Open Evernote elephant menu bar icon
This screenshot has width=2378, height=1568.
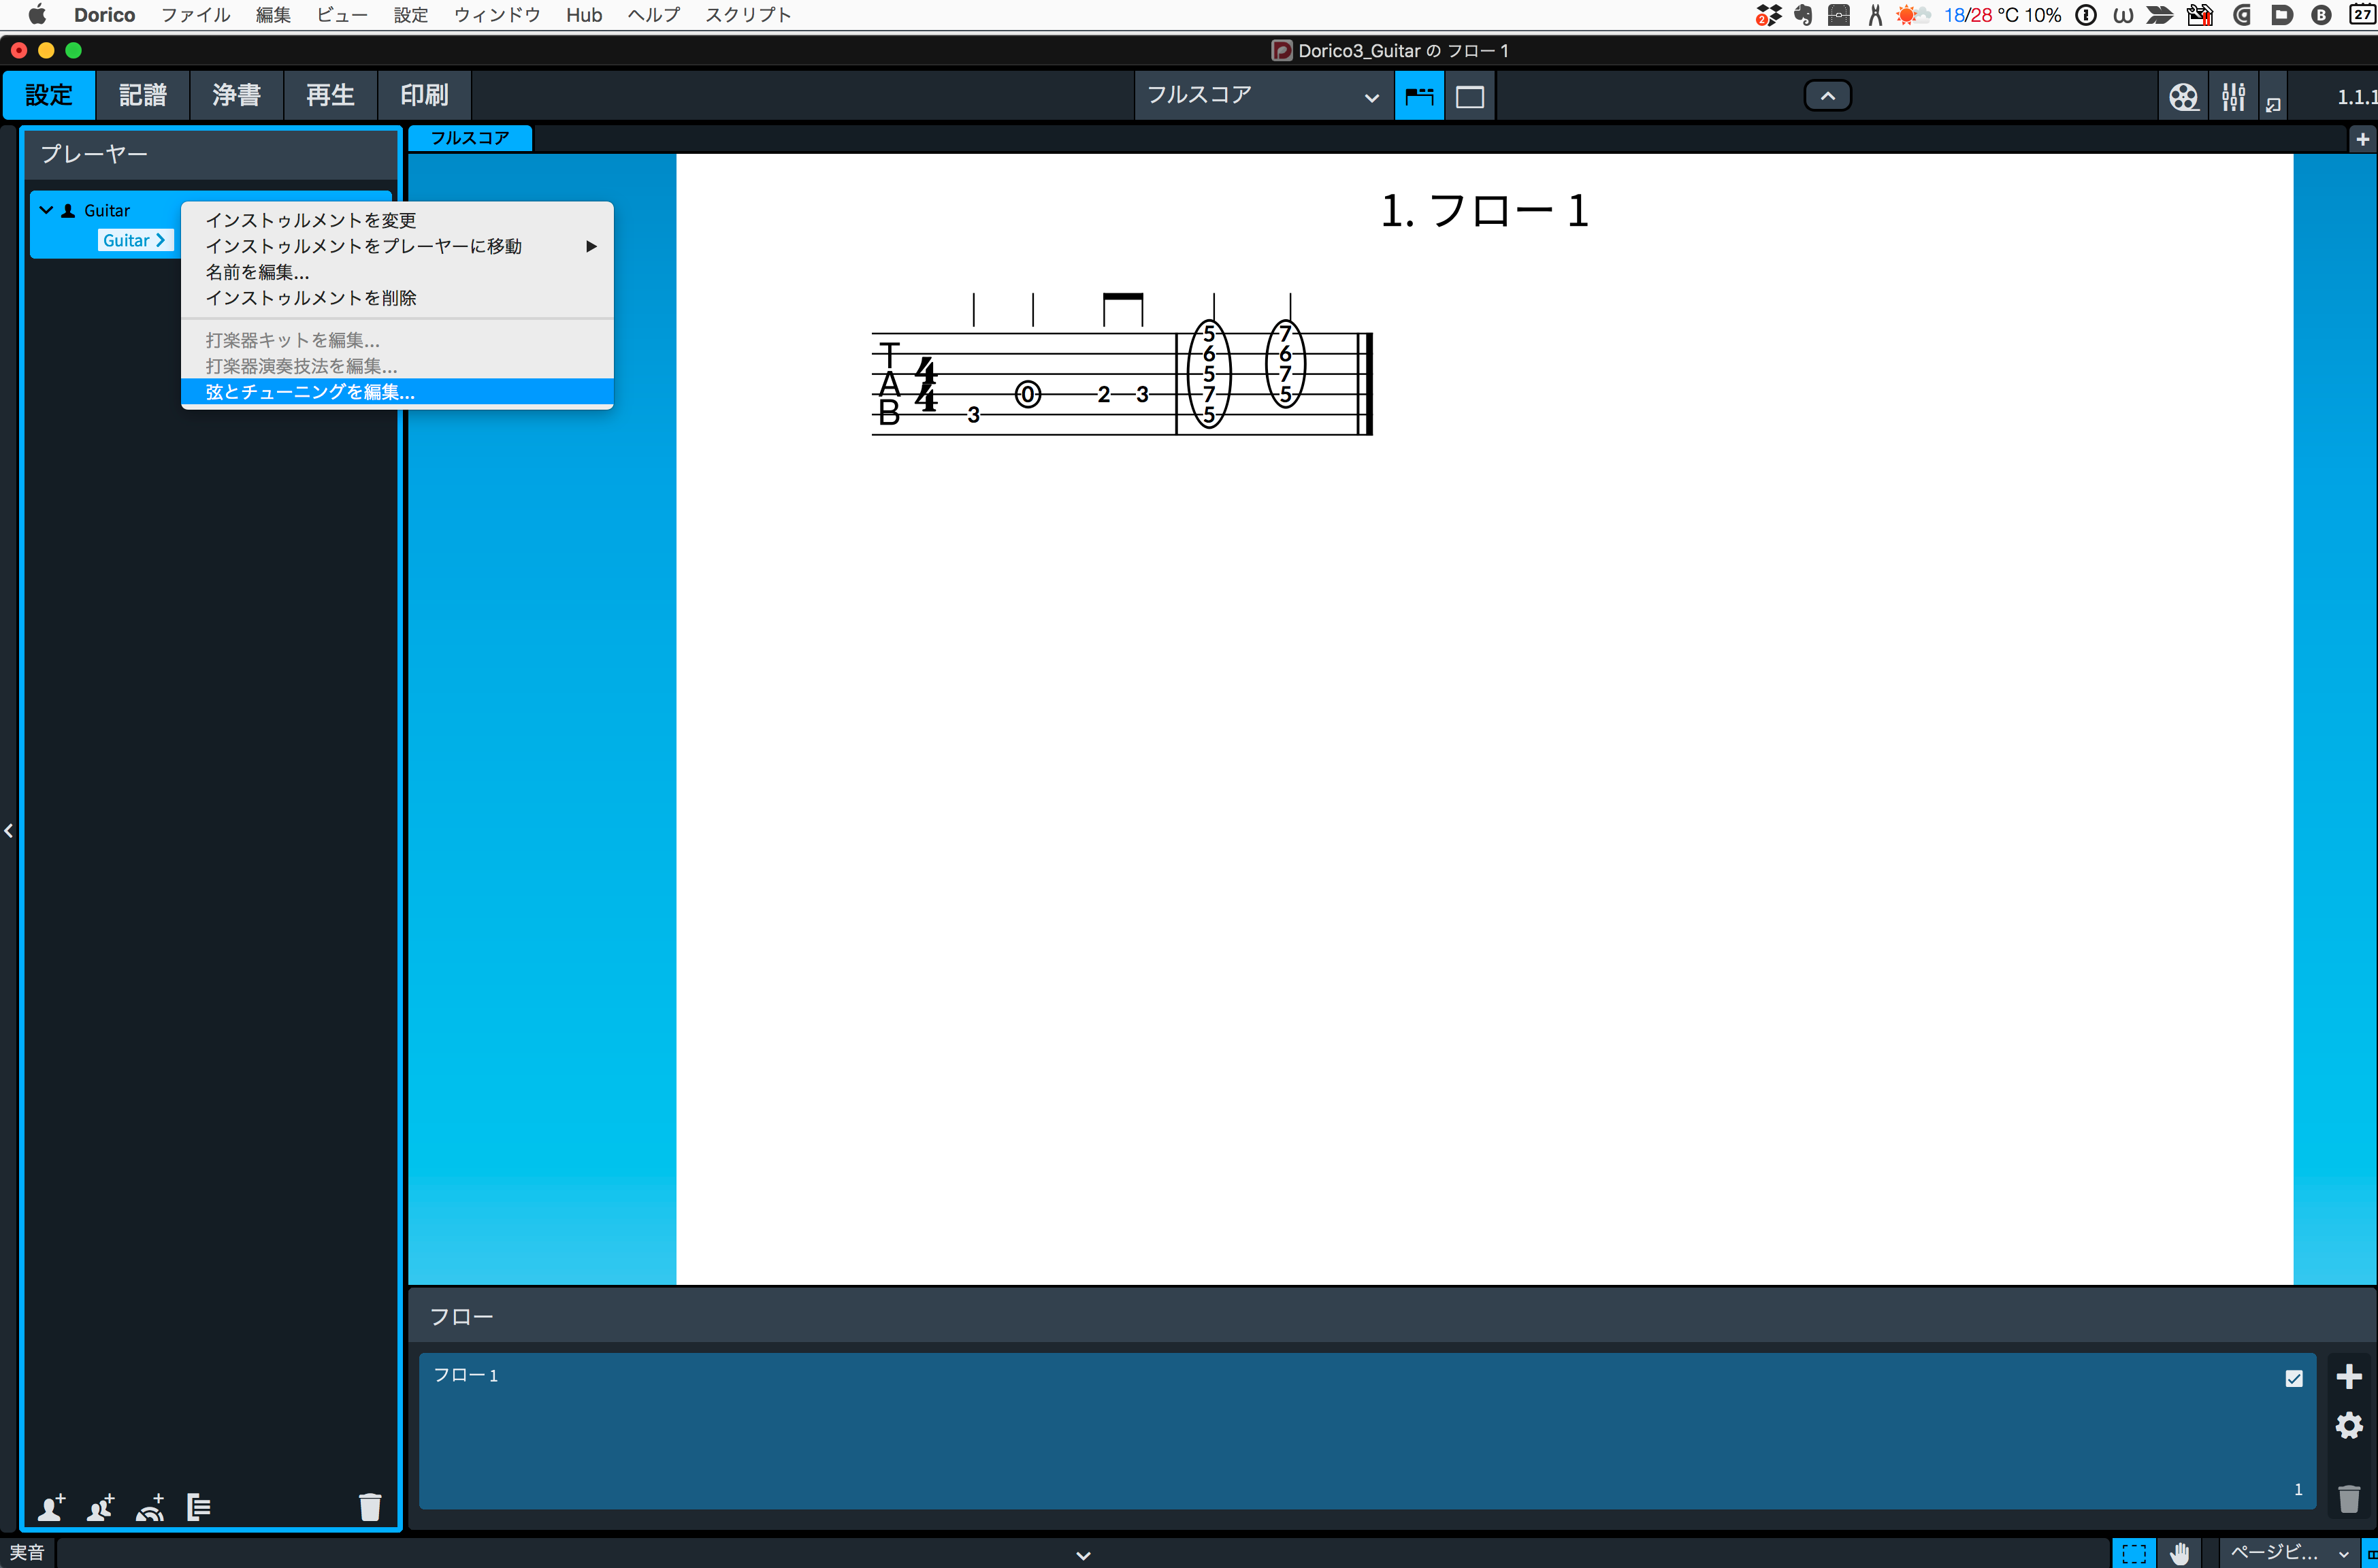[1803, 15]
